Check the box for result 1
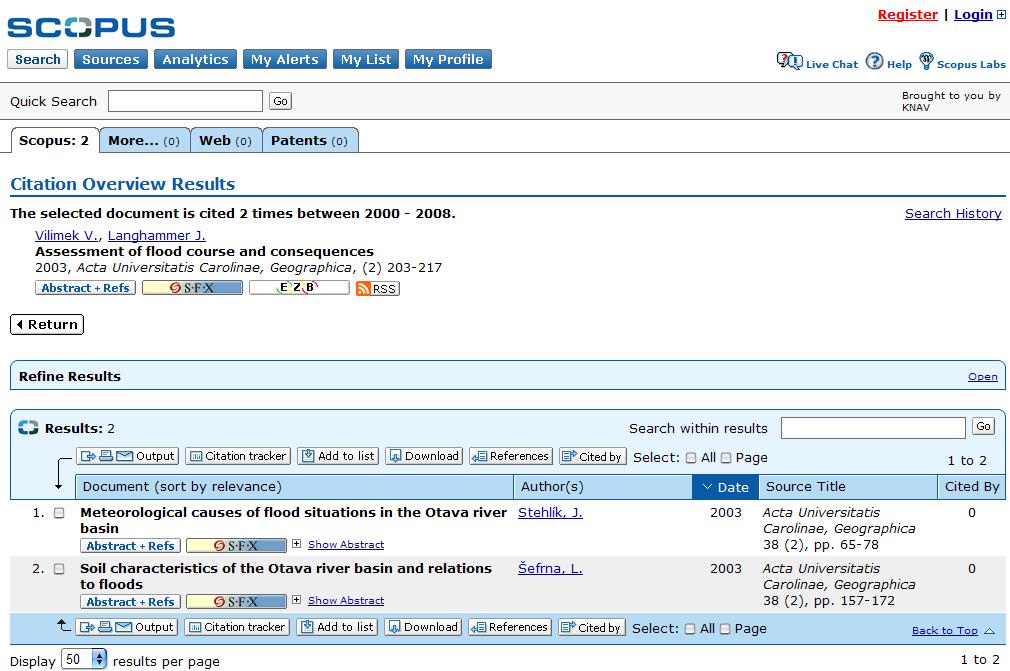 (59, 513)
